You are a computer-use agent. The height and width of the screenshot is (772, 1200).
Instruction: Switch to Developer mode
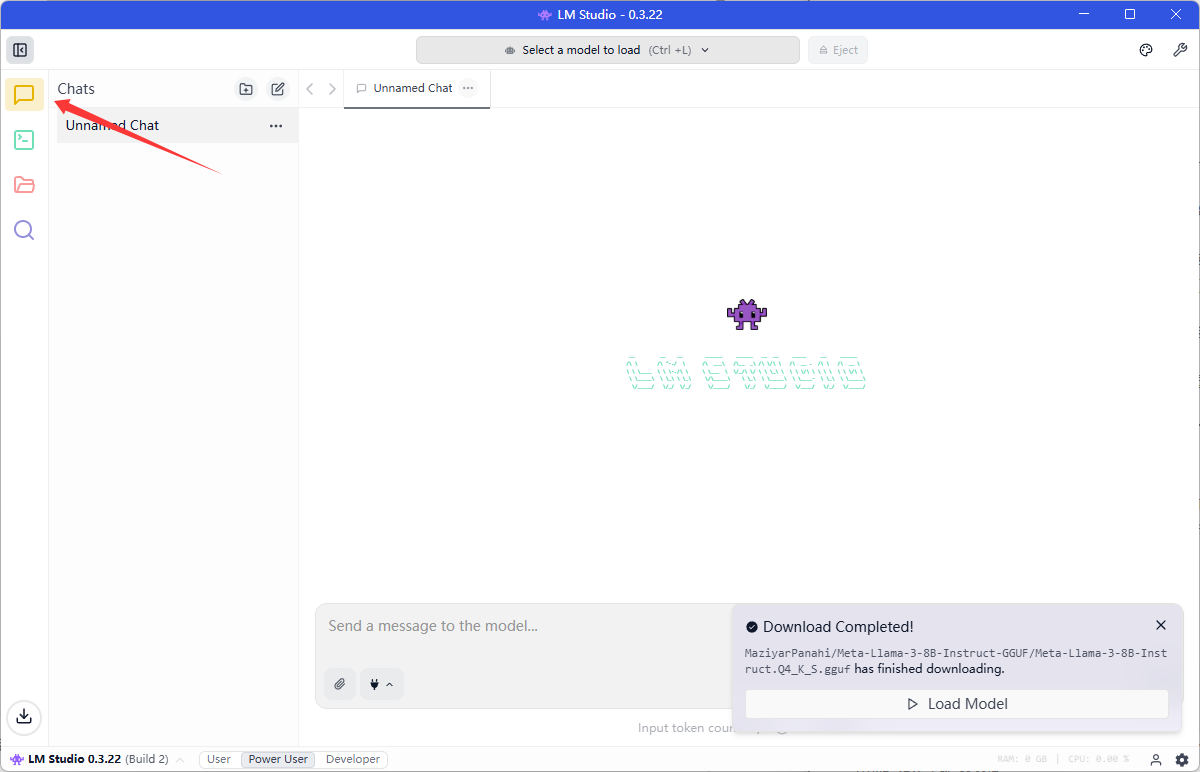353,759
